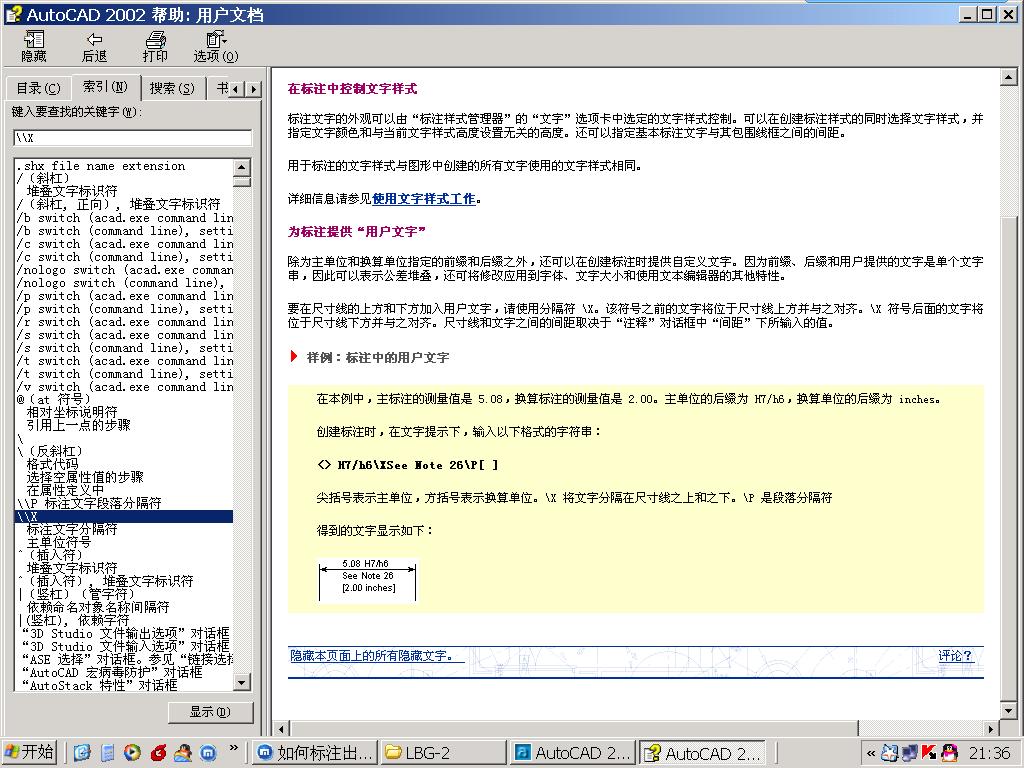
Task: Switch to the 目录(C) tab
Action: coord(38,88)
